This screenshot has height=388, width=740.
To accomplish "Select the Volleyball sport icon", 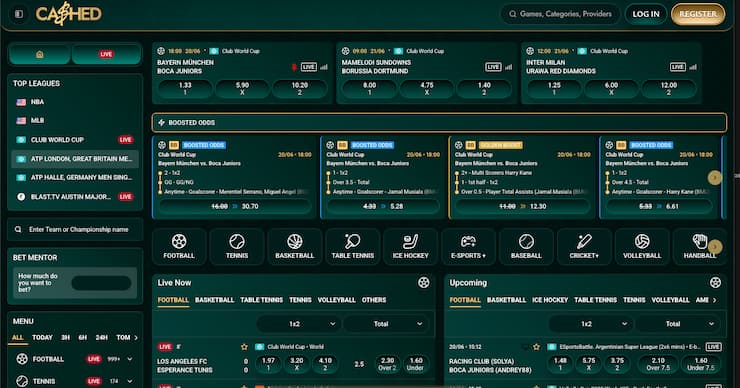I will pyautogui.click(x=642, y=246).
